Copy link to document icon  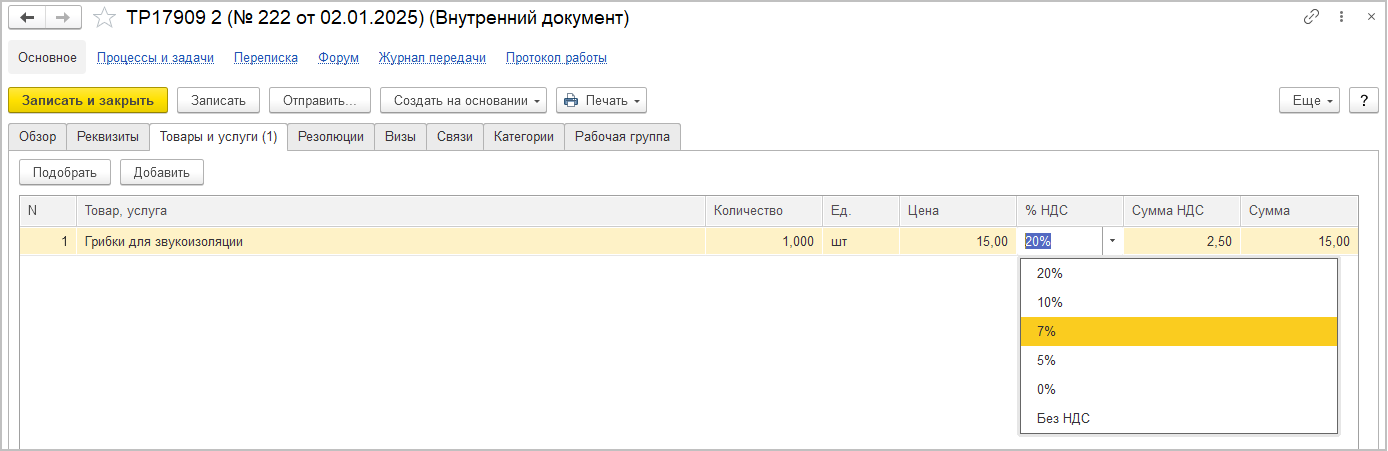click(x=1311, y=18)
